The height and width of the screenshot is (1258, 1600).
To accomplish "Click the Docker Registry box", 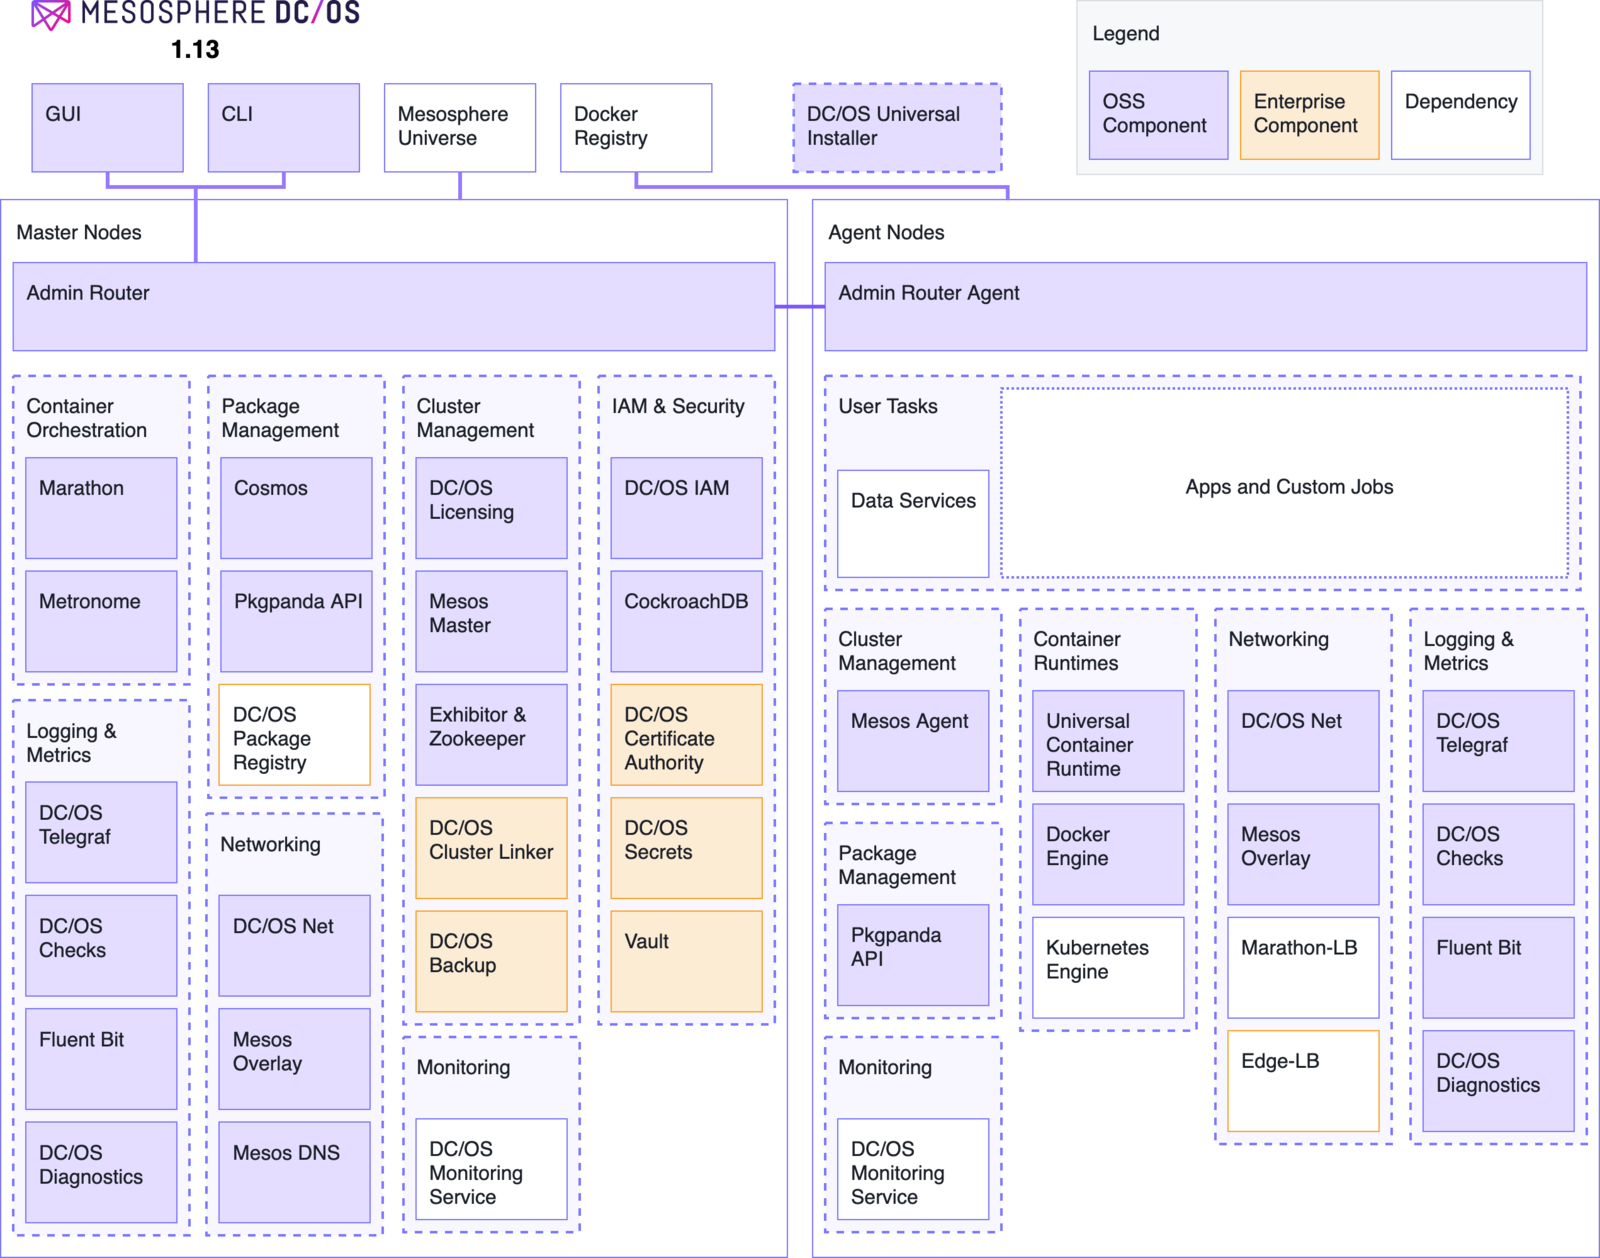I will (x=636, y=128).
